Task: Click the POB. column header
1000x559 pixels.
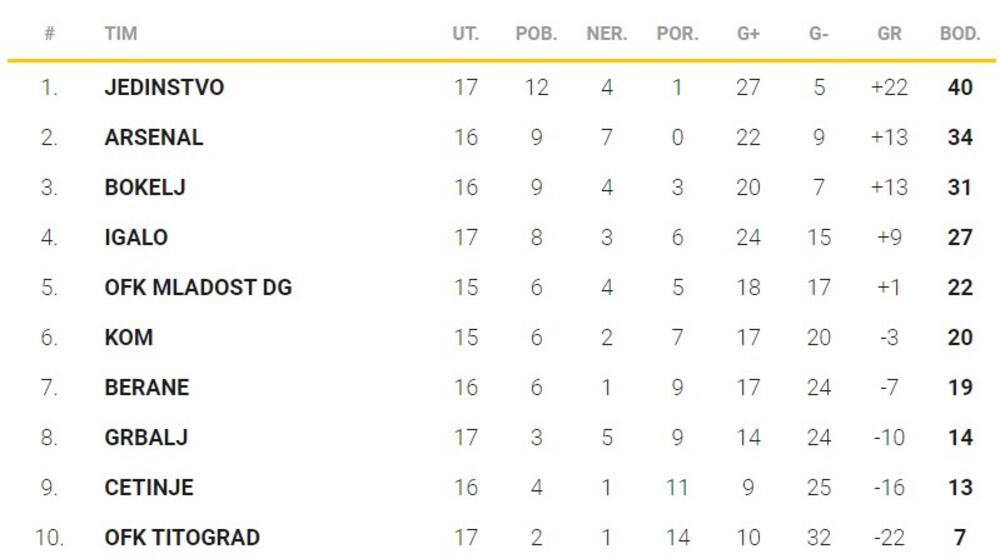Action: coord(536,34)
